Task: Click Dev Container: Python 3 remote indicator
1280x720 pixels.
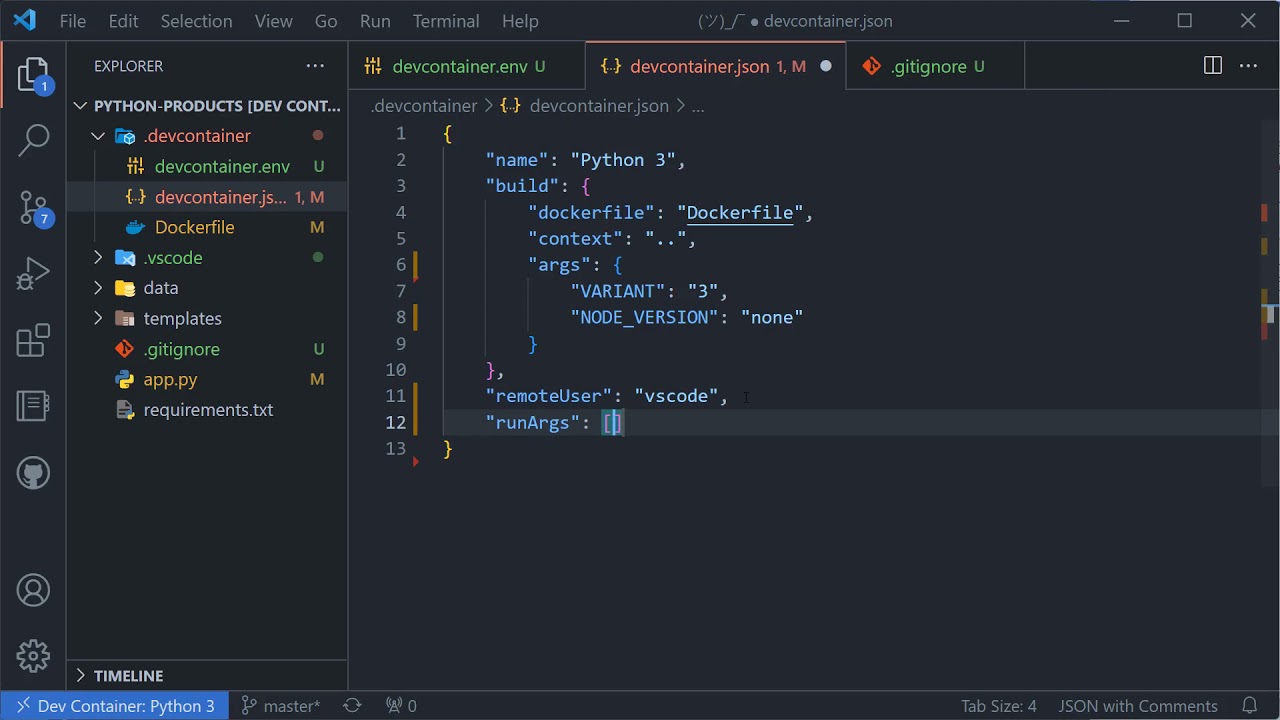Action: pyautogui.click(x=115, y=706)
